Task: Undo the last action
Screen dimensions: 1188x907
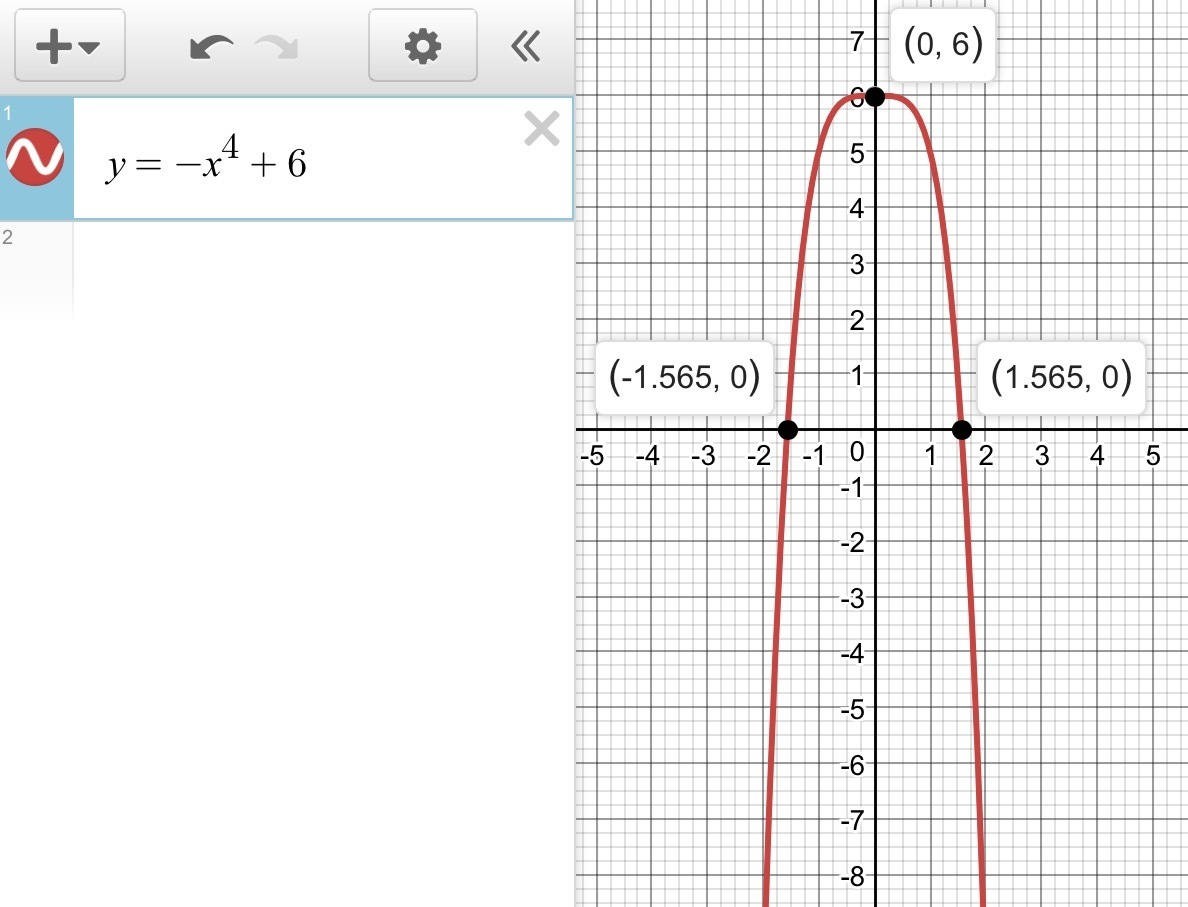Action: (x=211, y=47)
